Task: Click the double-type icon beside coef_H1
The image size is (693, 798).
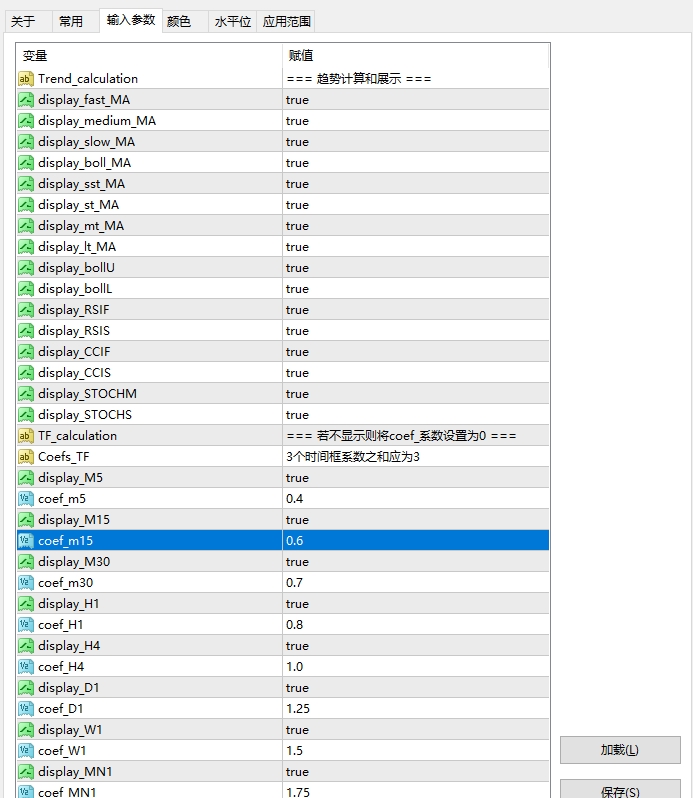Action: pyautogui.click(x=26, y=624)
